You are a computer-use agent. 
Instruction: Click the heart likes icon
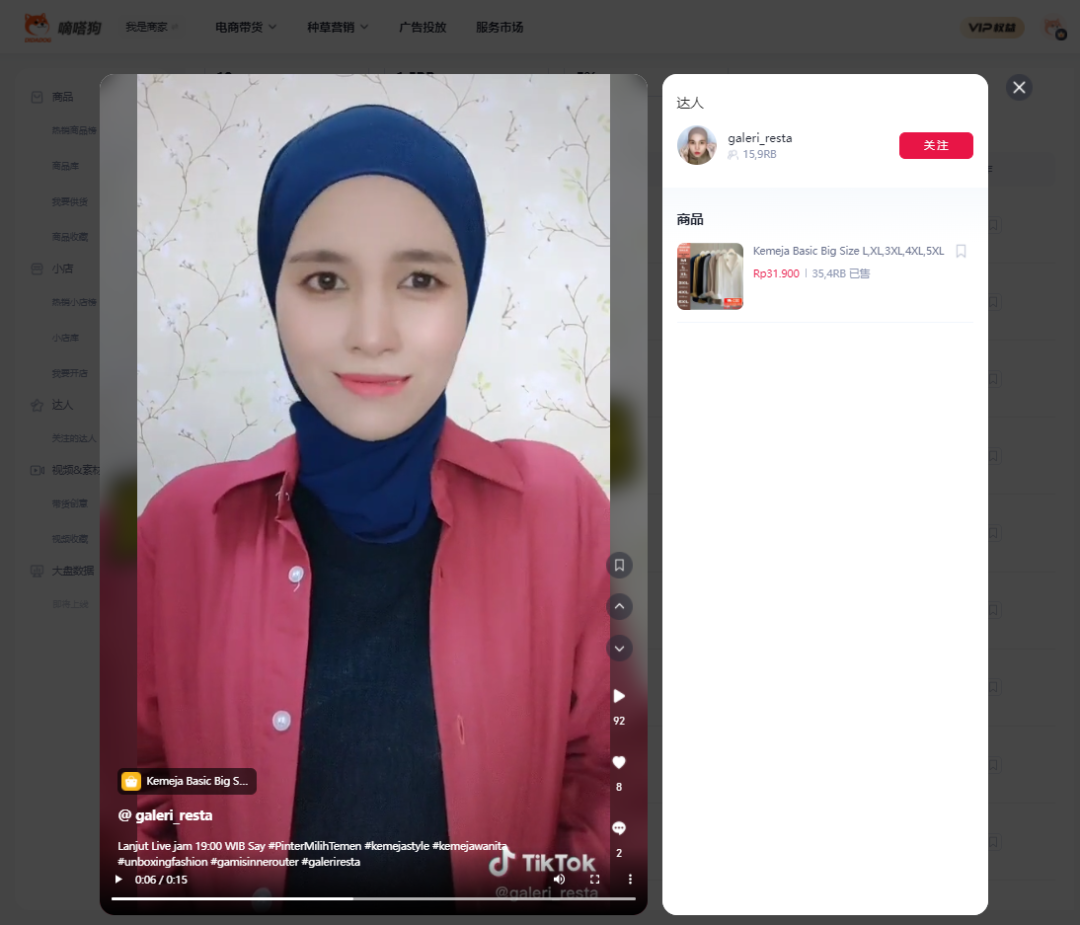pyautogui.click(x=619, y=762)
